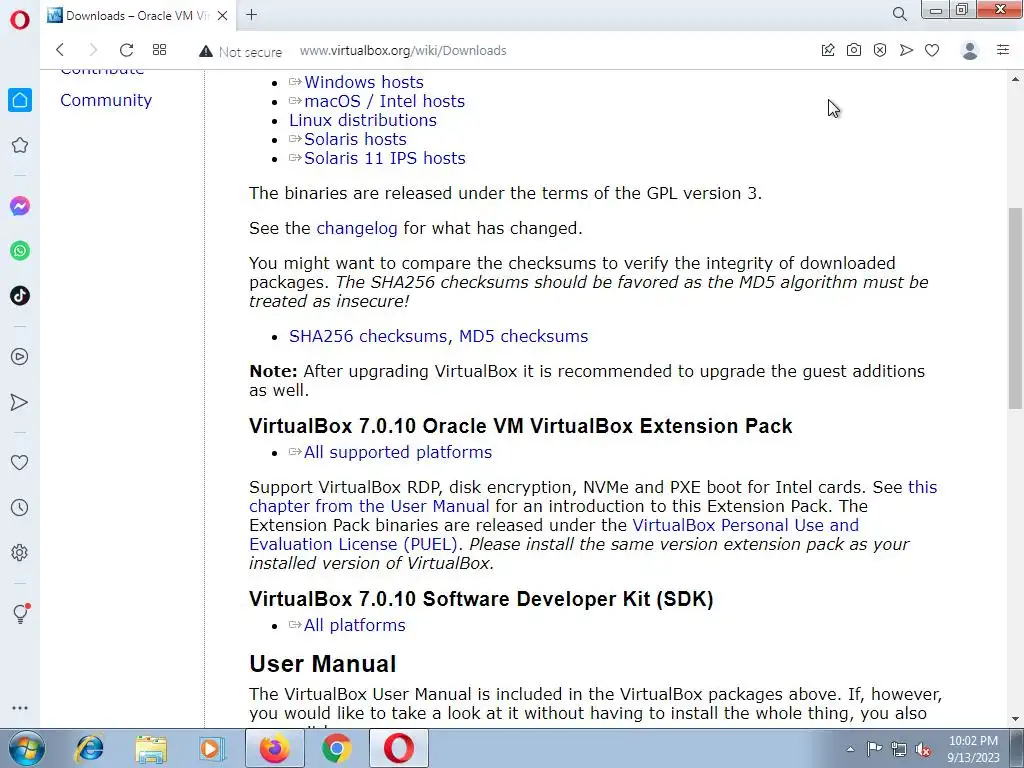Download Extension Pack All supported platforms
The width and height of the screenshot is (1024, 768).
(398, 453)
